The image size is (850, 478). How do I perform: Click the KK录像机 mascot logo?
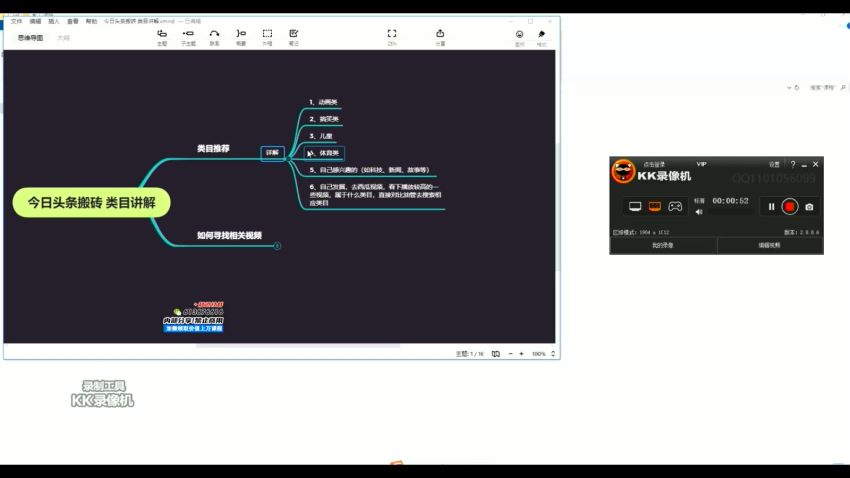(623, 171)
